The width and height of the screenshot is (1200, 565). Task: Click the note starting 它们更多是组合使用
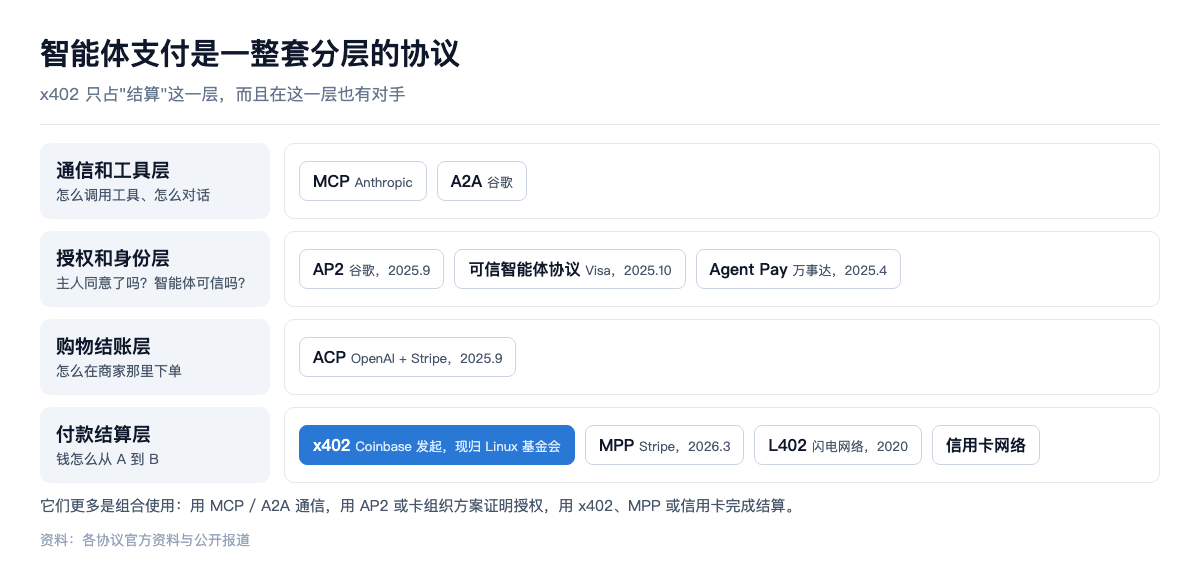coord(417,506)
